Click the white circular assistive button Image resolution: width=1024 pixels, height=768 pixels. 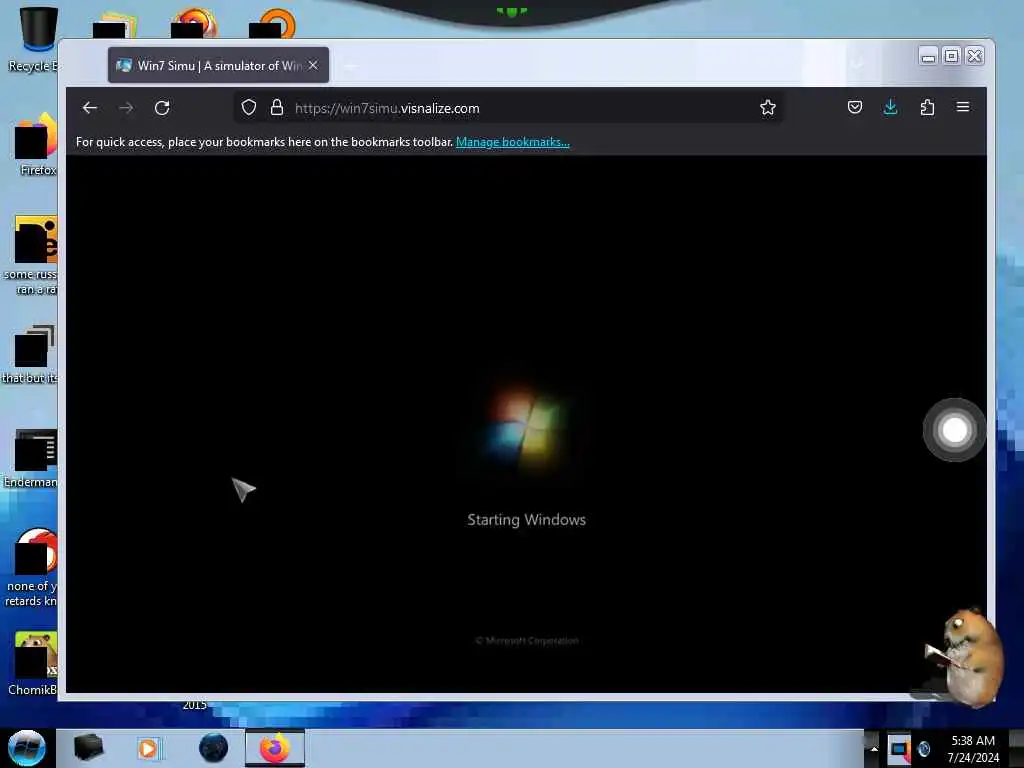[x=954, y=430]
